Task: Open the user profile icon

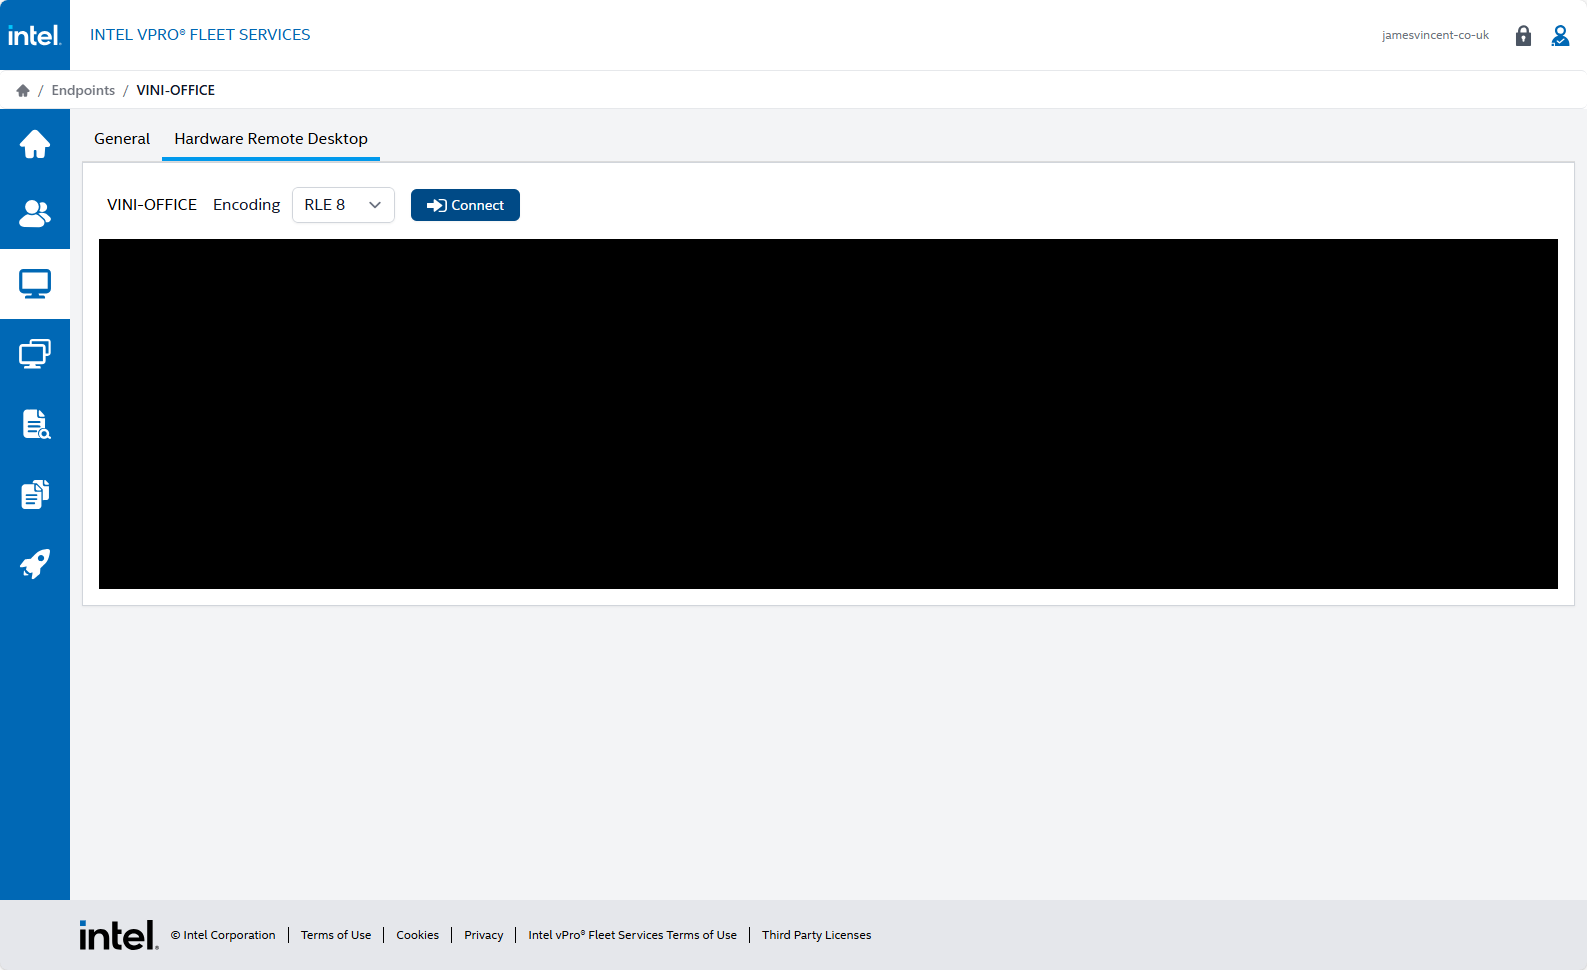Action: (x=1560, y=36)
